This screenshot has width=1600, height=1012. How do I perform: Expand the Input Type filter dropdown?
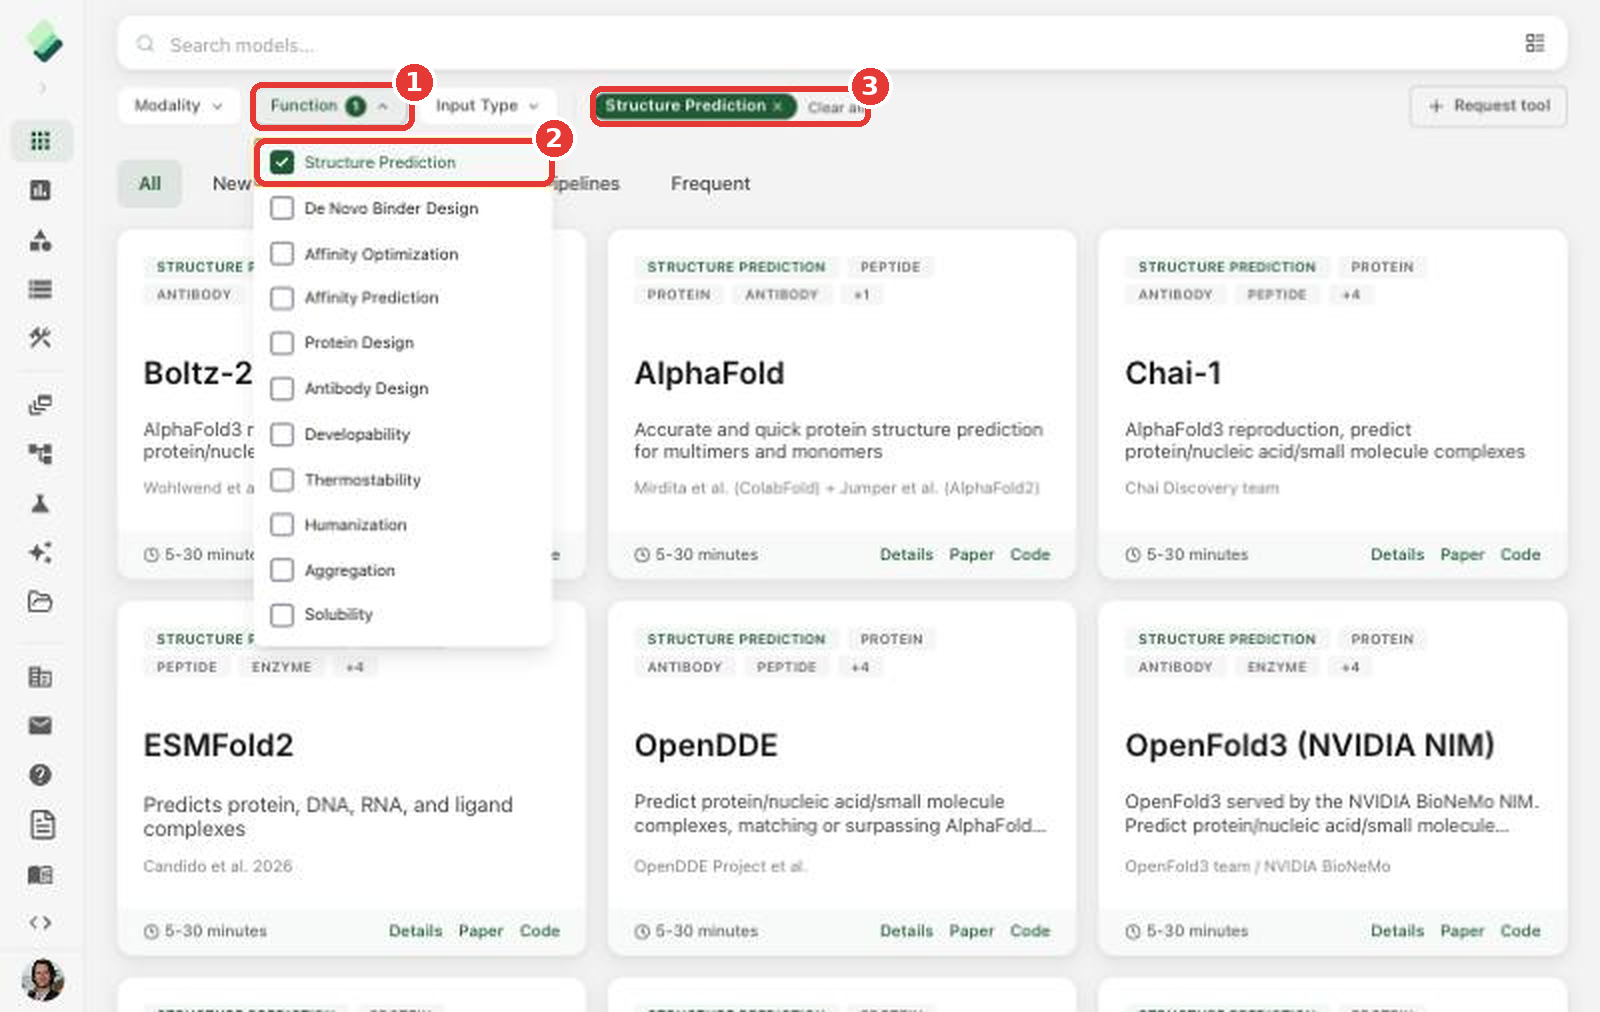(487, 106)
